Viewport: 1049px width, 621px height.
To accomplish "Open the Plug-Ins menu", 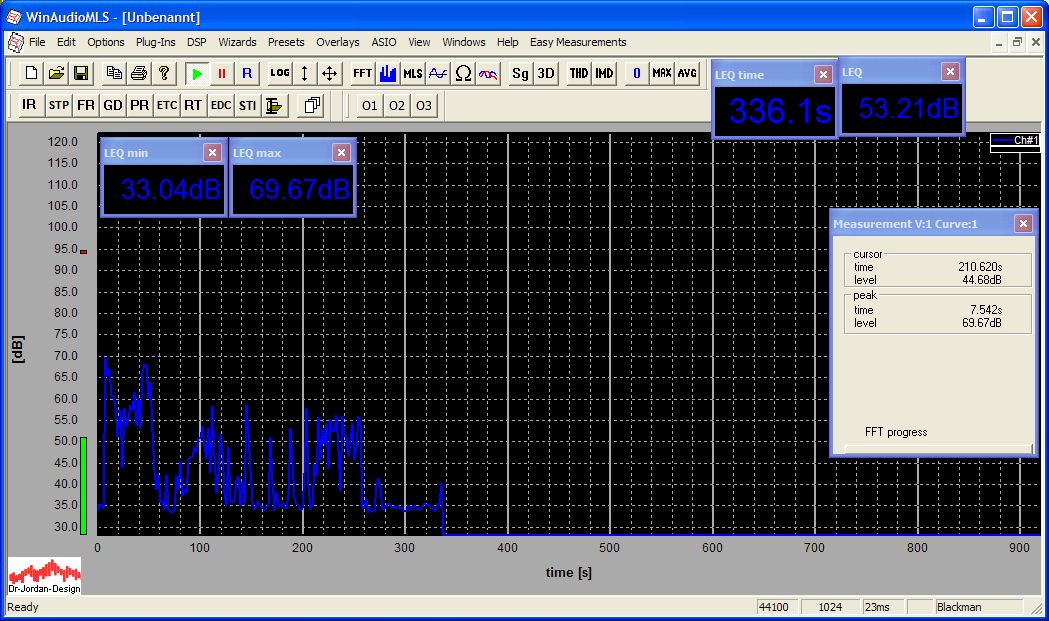I will [x=155, y=42].
